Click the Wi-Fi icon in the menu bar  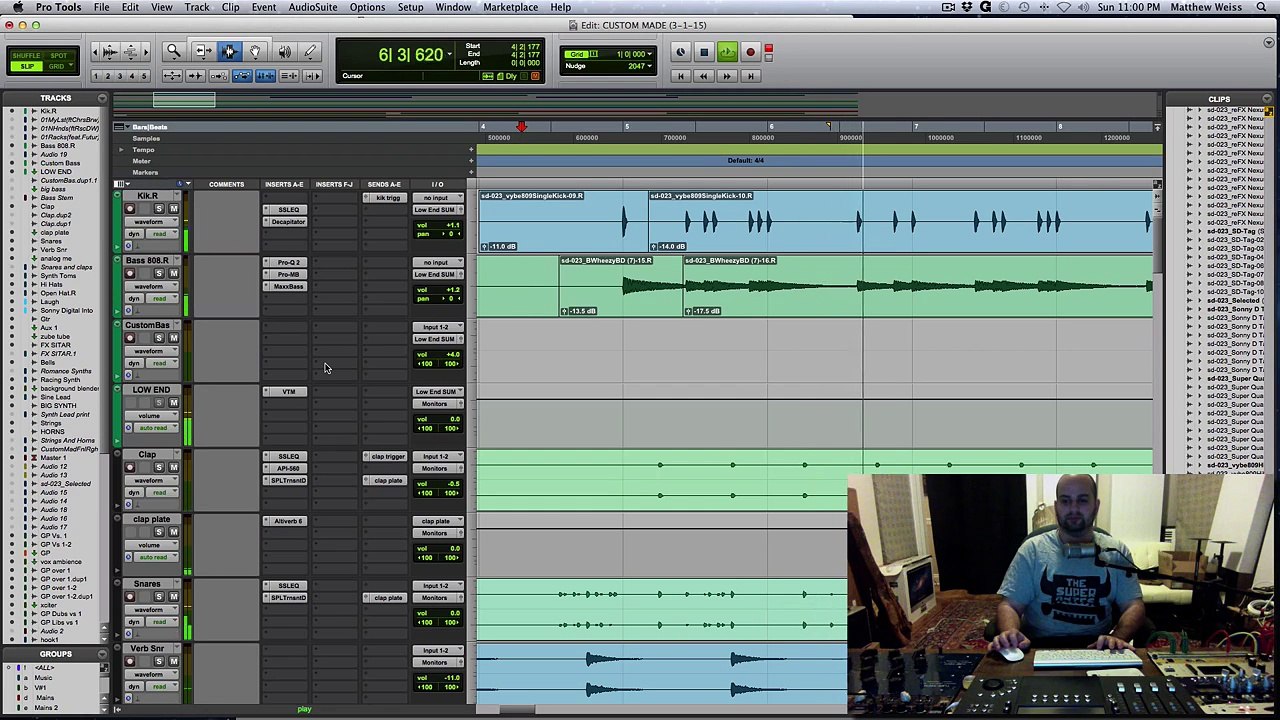click(x=1064, y=7)
